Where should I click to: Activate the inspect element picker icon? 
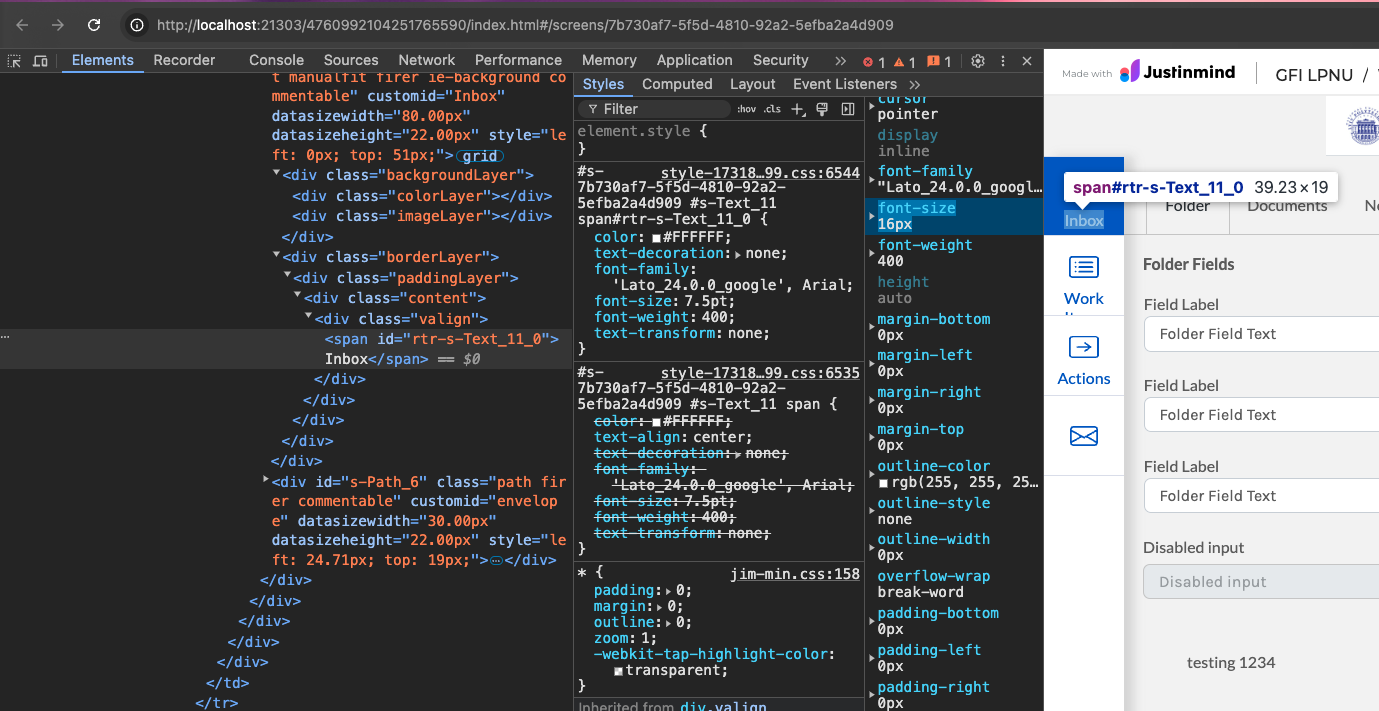click(15, 61)
